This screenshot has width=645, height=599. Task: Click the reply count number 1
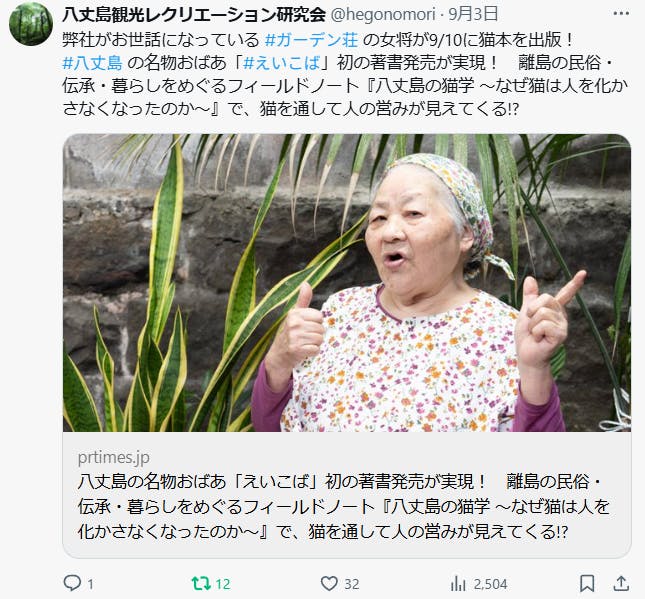point(90,584)
